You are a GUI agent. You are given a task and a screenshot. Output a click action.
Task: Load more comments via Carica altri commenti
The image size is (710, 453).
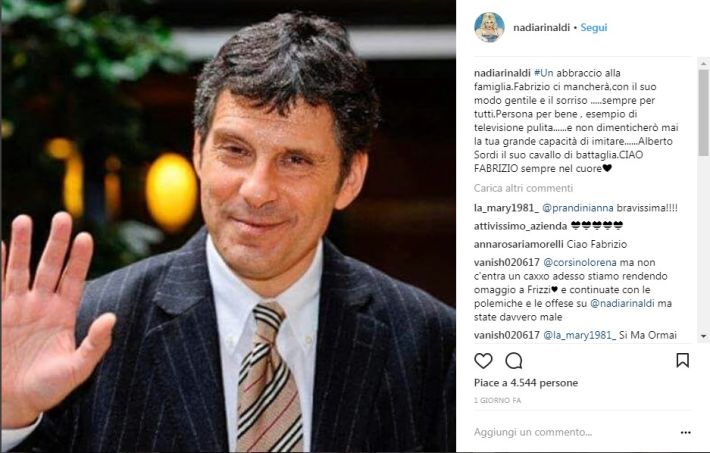523,188
